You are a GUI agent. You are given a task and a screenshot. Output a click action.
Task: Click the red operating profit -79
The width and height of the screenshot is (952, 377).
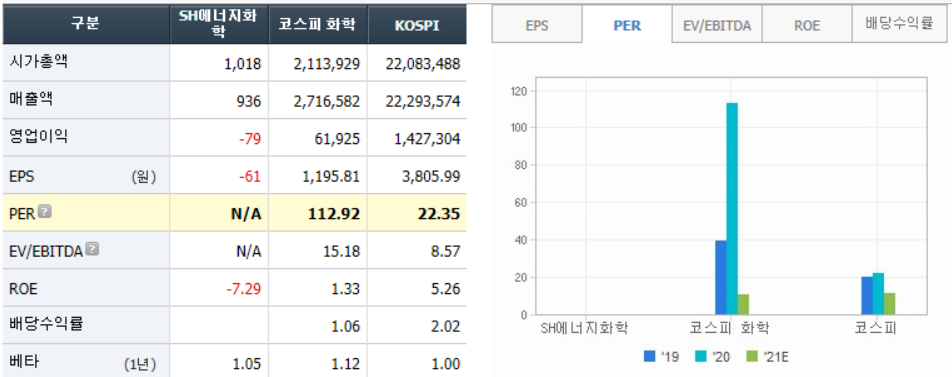click(x=250, y=139)
